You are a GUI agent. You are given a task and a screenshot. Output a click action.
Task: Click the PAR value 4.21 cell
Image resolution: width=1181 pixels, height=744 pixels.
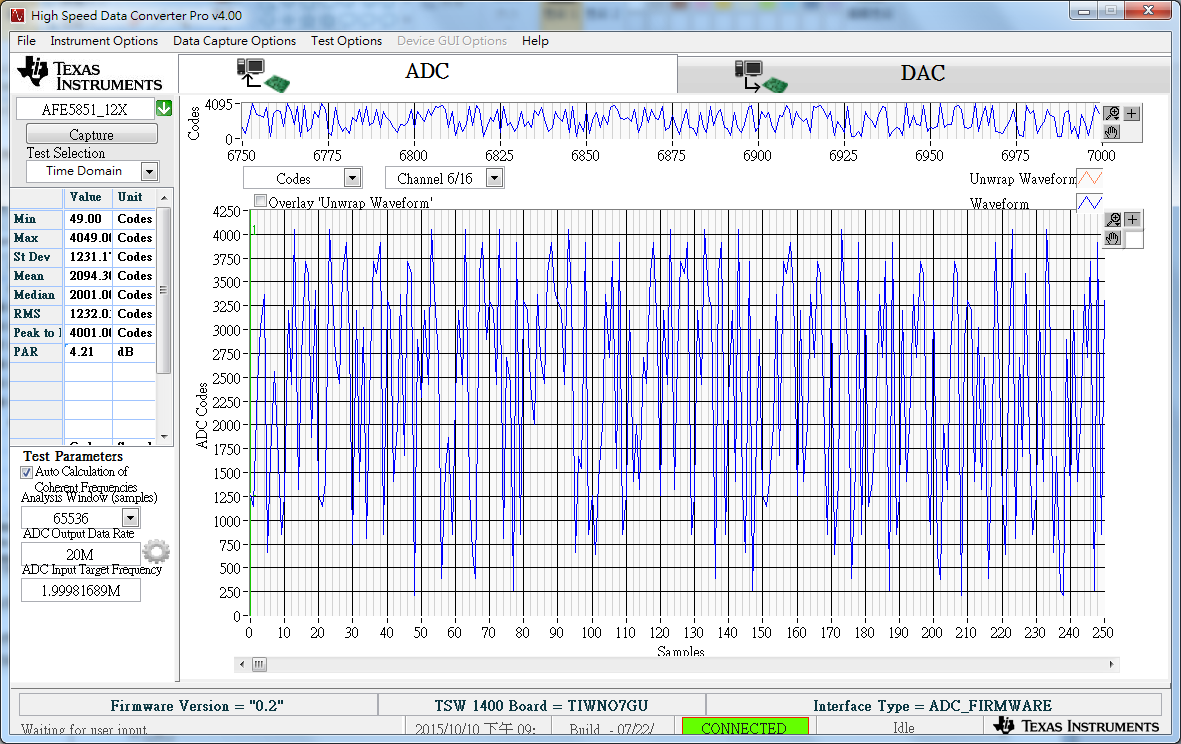click(88, 352)
